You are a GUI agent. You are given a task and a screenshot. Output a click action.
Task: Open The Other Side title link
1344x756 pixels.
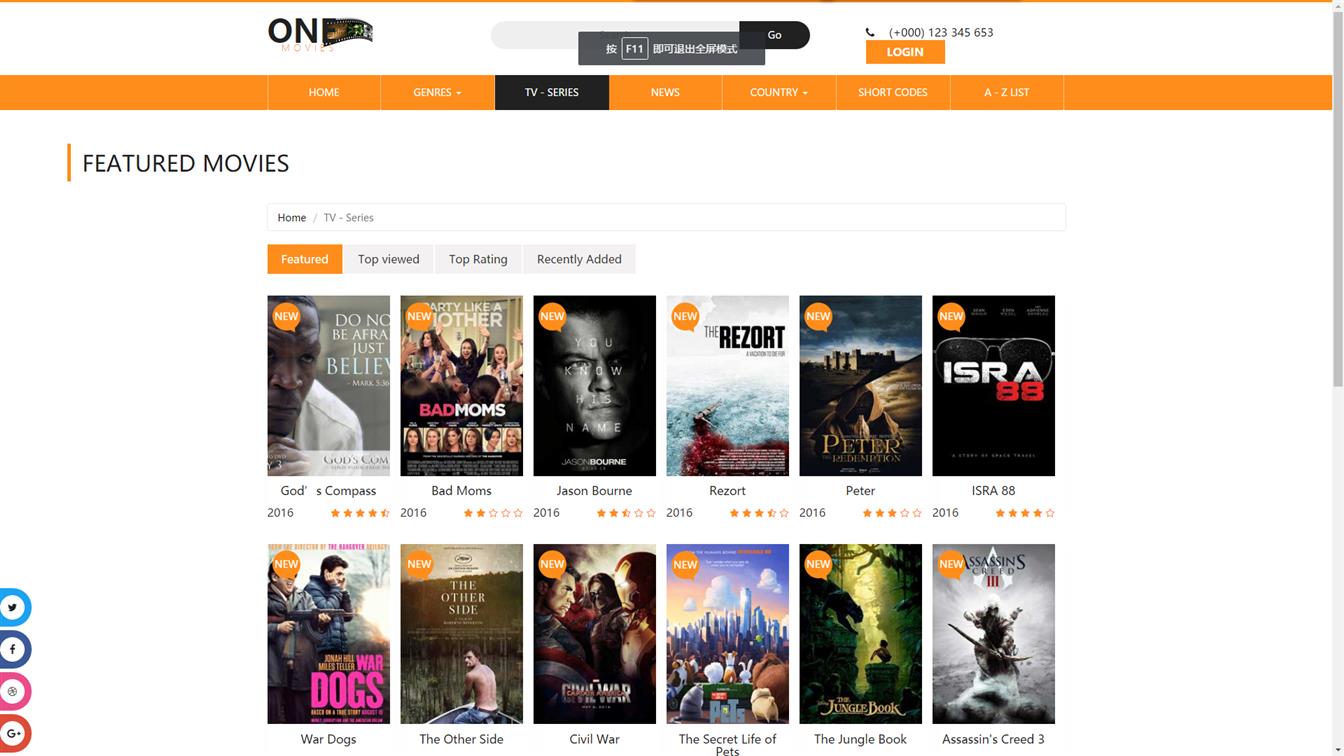pyautogui.click(x=461, y=739)
